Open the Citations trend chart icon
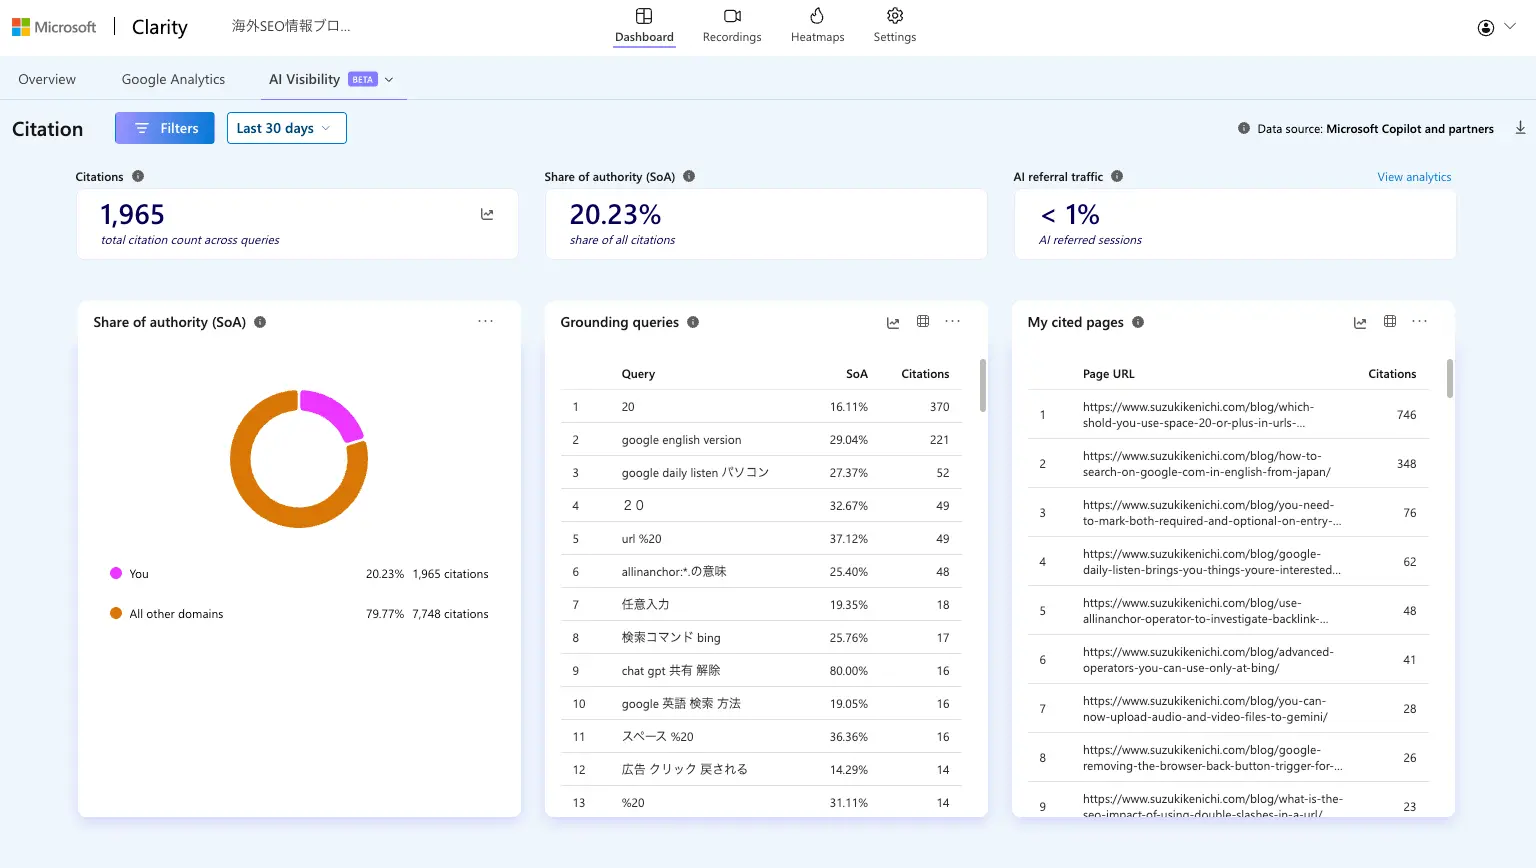 coord(487,214)
